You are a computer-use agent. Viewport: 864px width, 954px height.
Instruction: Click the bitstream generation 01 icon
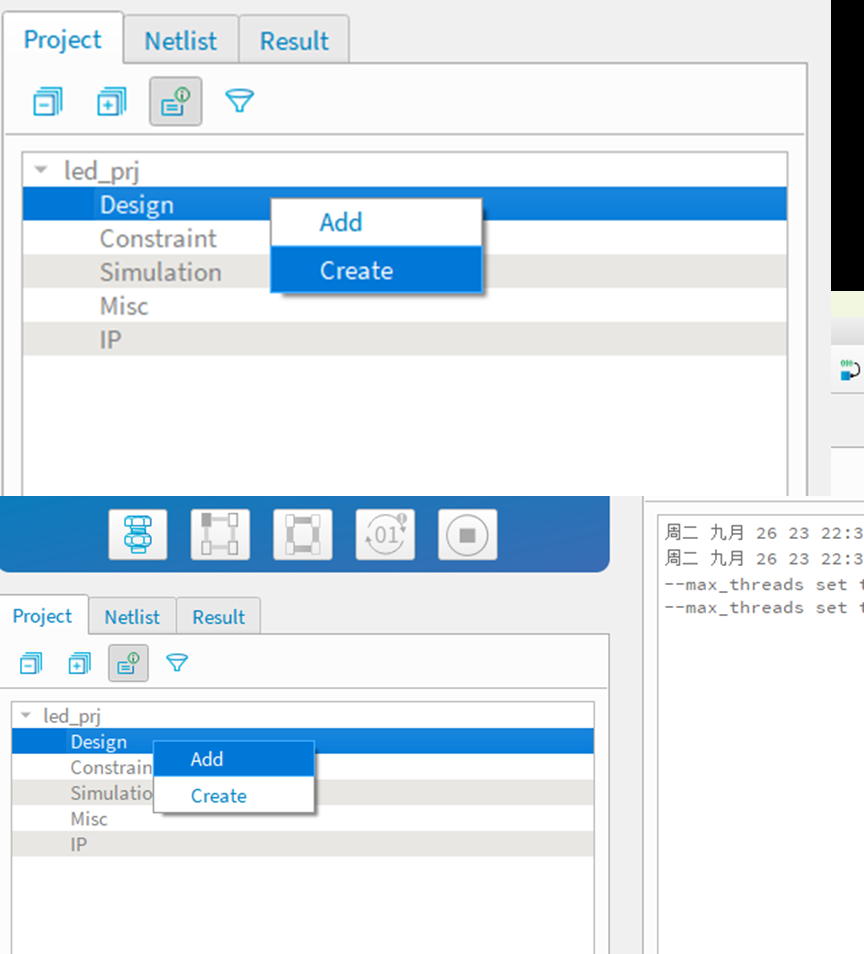385,534
